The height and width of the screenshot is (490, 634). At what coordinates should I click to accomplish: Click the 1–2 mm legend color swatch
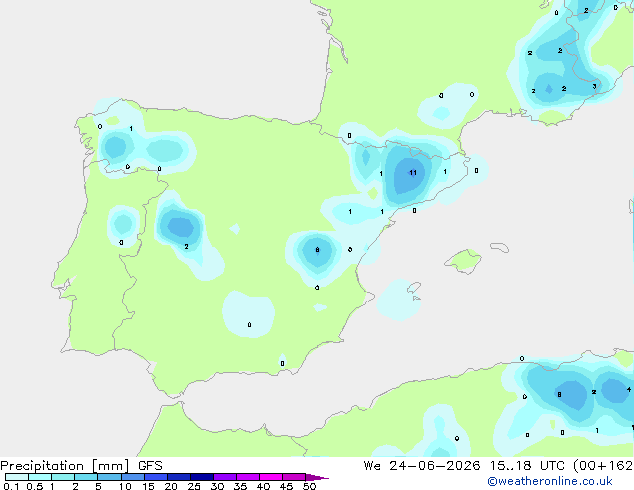coord(63,477)
